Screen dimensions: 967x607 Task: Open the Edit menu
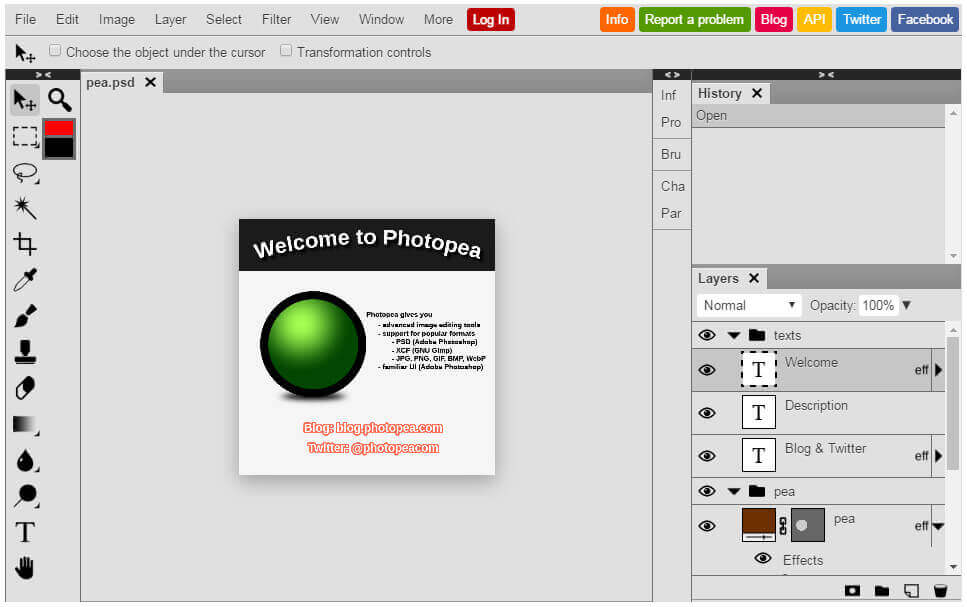pyautogui.click(x=67, y=19)
